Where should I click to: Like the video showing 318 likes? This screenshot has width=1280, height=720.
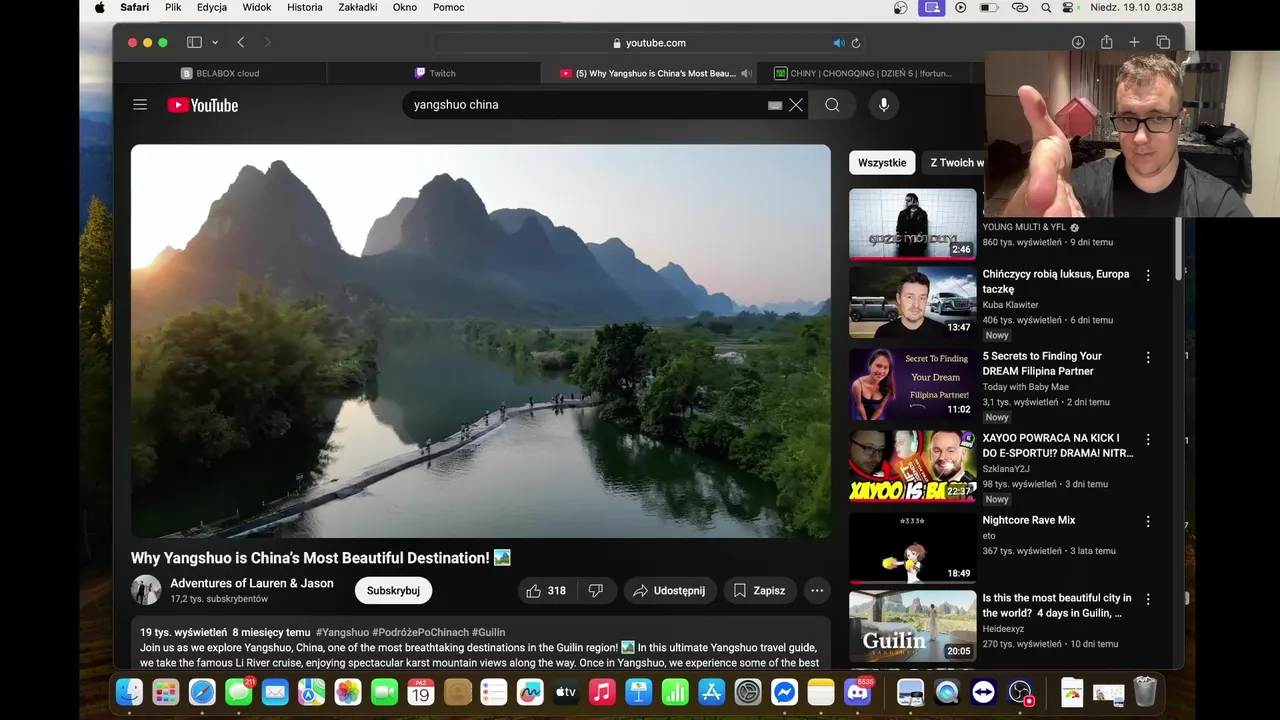546,591
